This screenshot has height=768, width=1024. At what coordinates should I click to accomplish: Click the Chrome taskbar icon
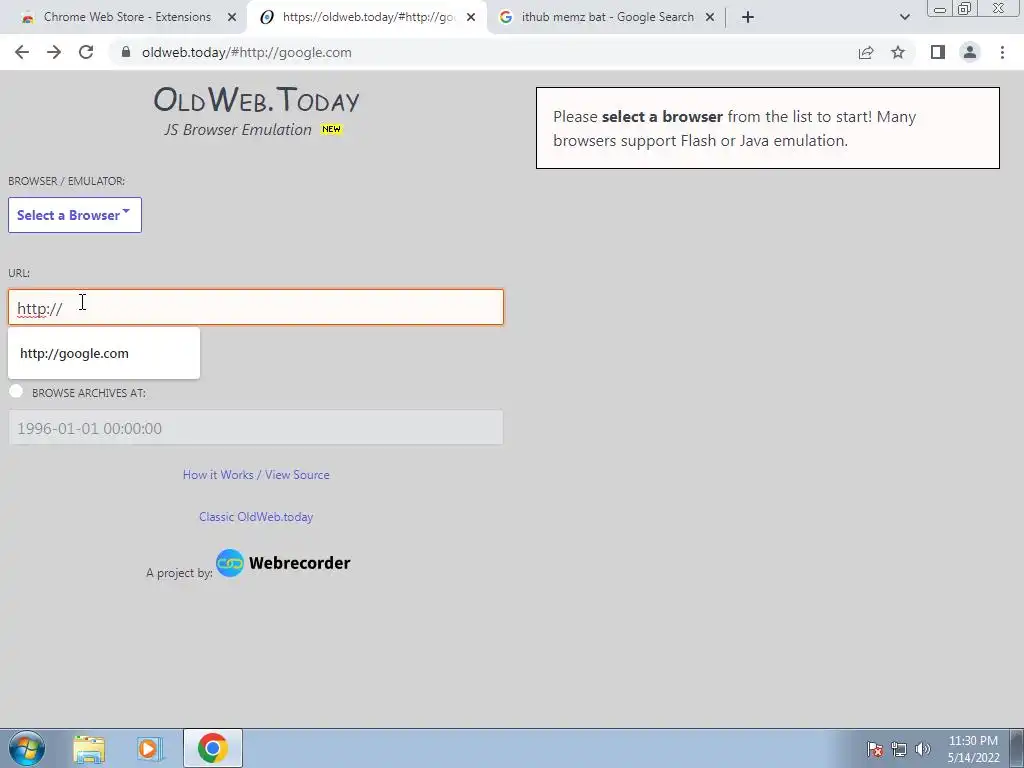pyautogui.click(x=213, y=748)
